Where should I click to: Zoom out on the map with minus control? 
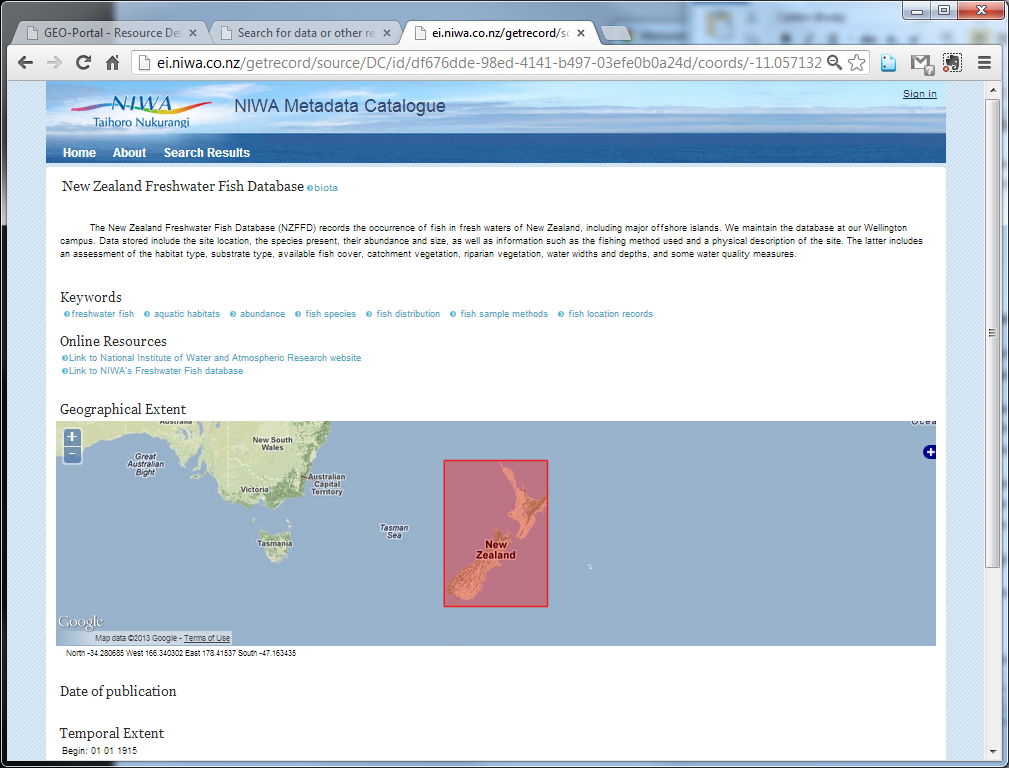(x=71, y=455)
